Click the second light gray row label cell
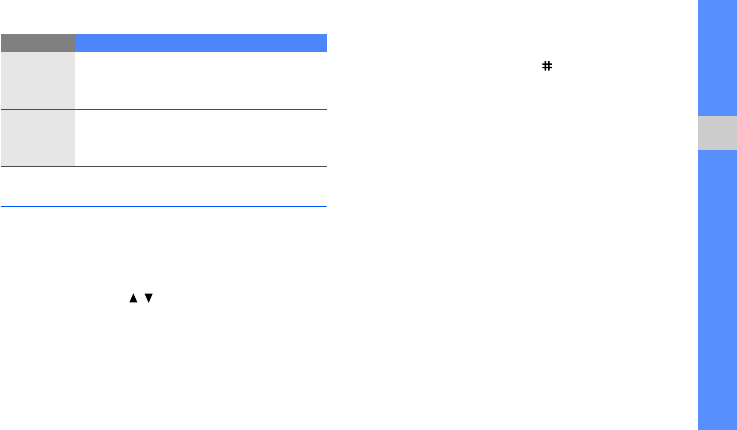 [38, 138]
